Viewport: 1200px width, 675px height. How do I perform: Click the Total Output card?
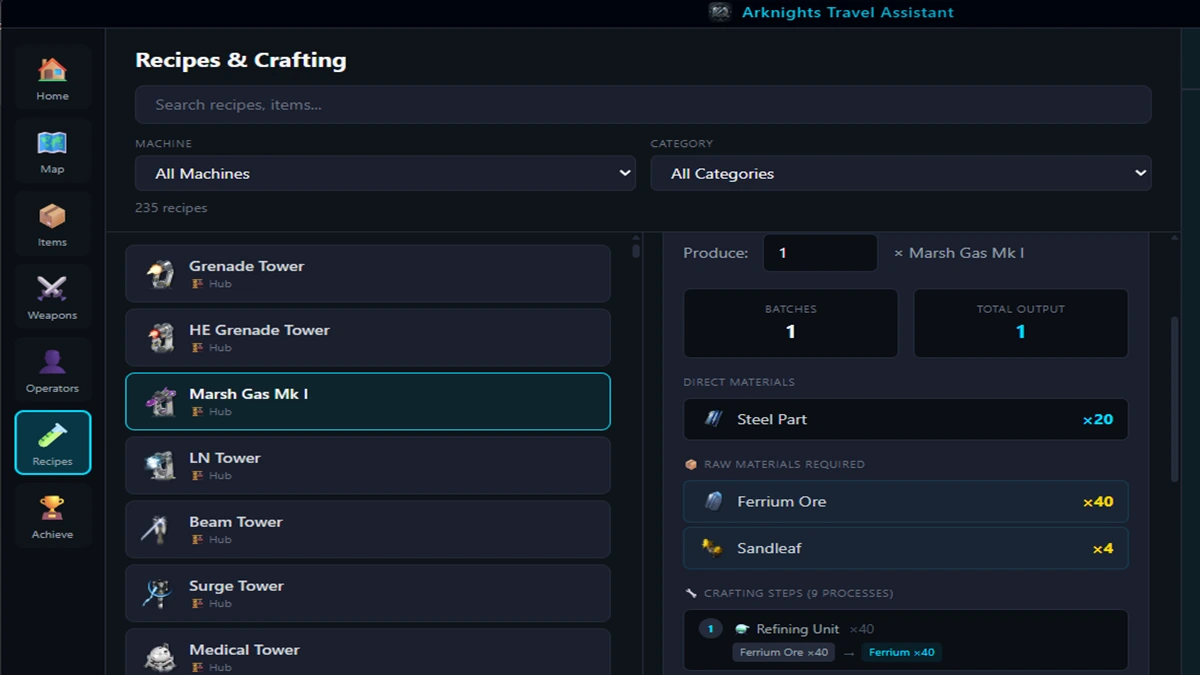tap(1021, 323)
